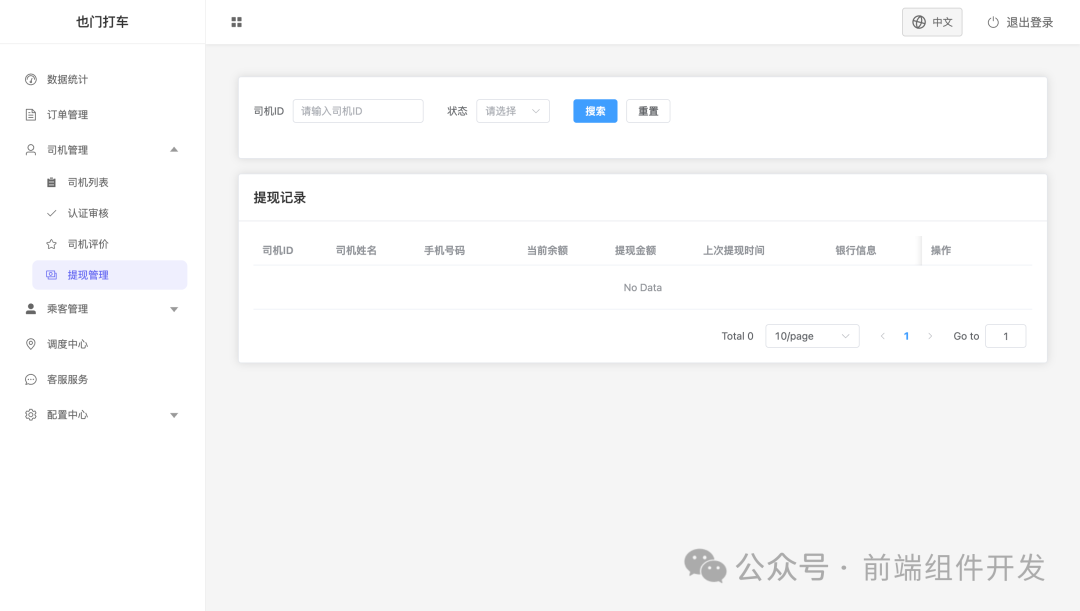Select 提现管理 submenu item
Image resolution: width=1080 pixels, height=611 pixels.
(x=110, y=275)
